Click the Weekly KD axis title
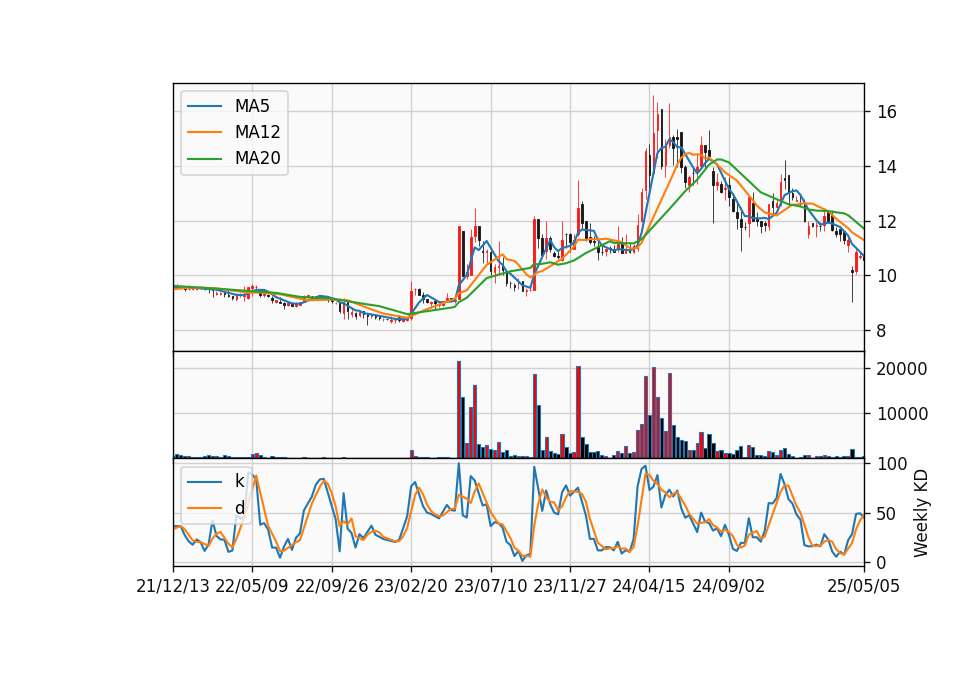 [x=921, y=513]
